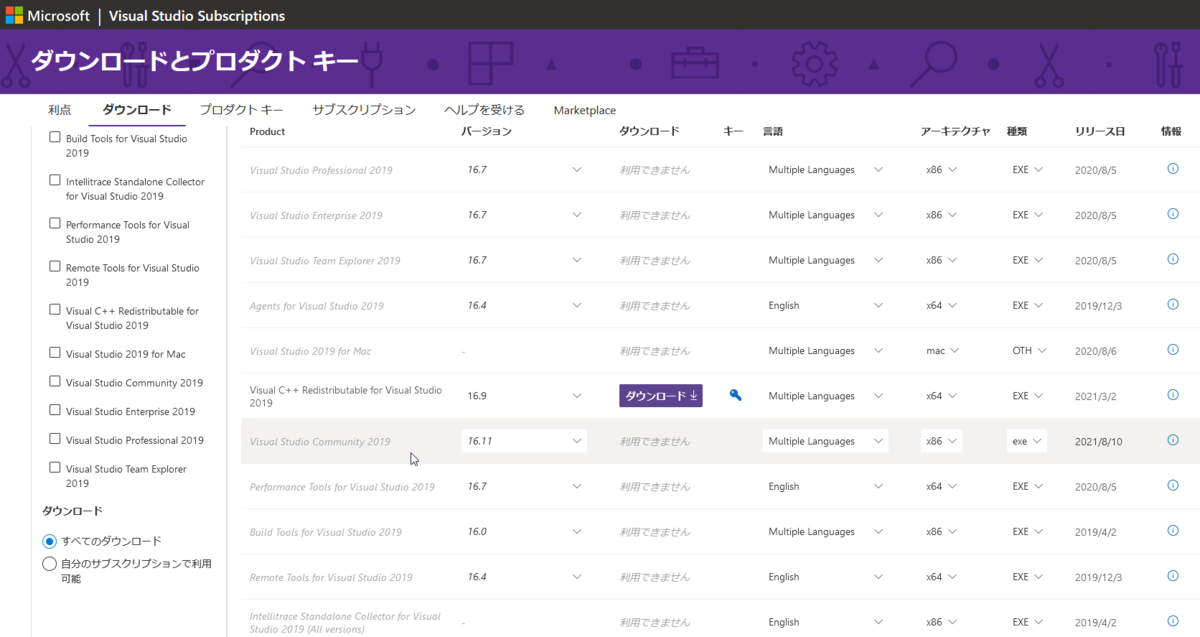Select 自分のサブスクリプションで利用可能 radio button
1200x637 pixels.
49,564
